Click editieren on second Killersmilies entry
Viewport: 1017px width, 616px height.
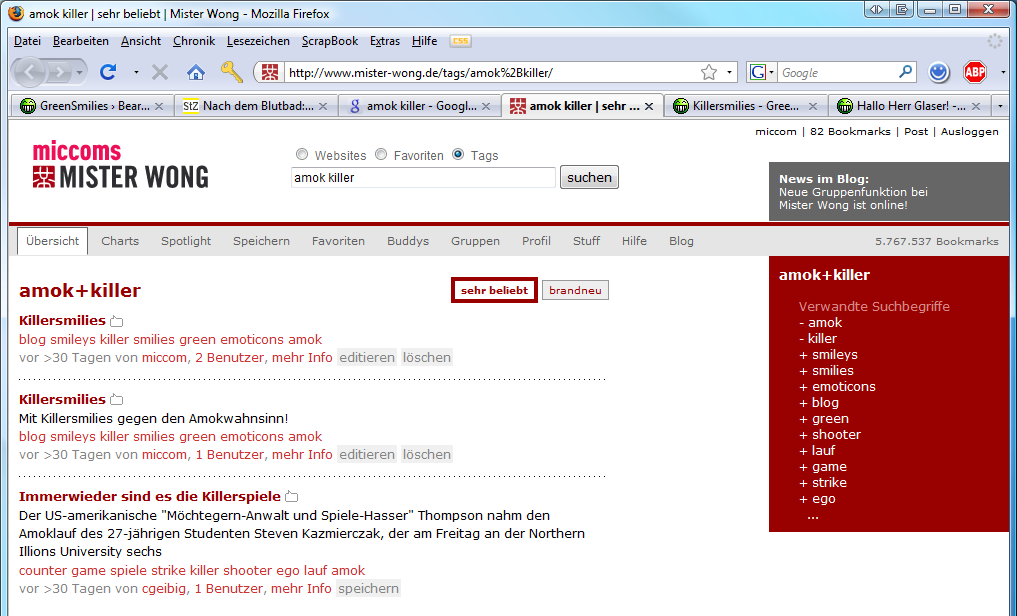coord(367,455)
